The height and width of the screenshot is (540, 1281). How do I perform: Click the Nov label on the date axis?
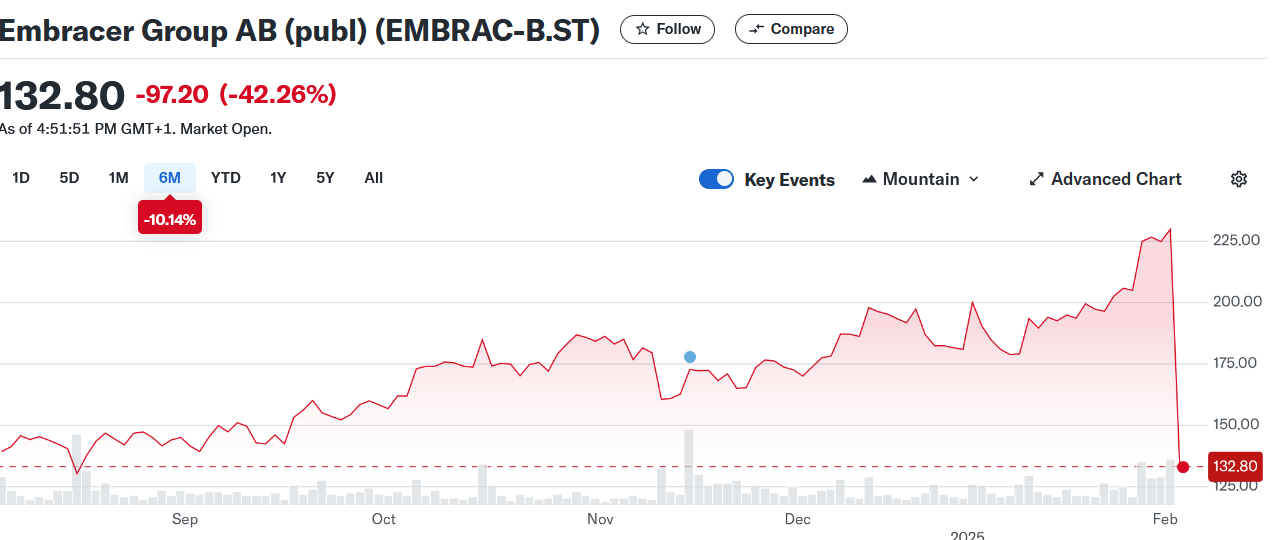pos(600,519)
